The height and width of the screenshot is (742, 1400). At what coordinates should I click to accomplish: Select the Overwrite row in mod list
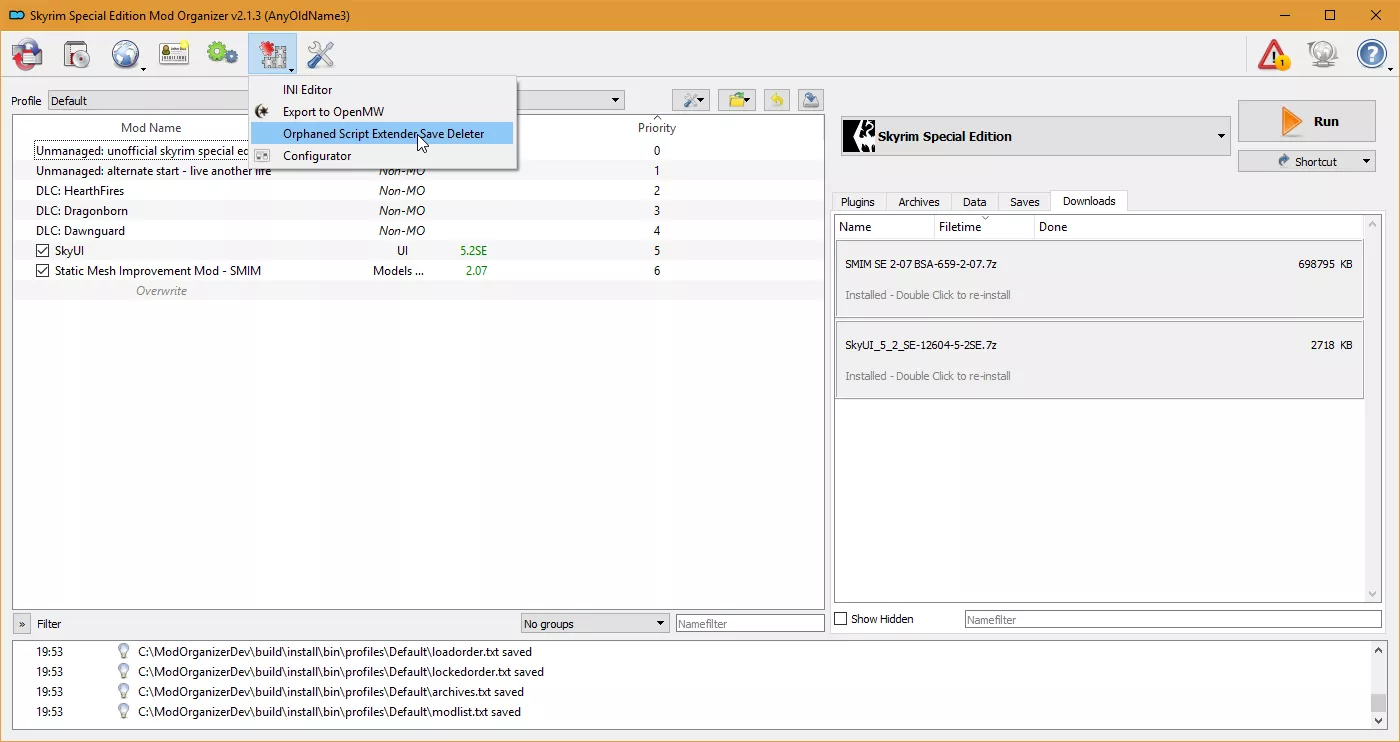point(418,291)
